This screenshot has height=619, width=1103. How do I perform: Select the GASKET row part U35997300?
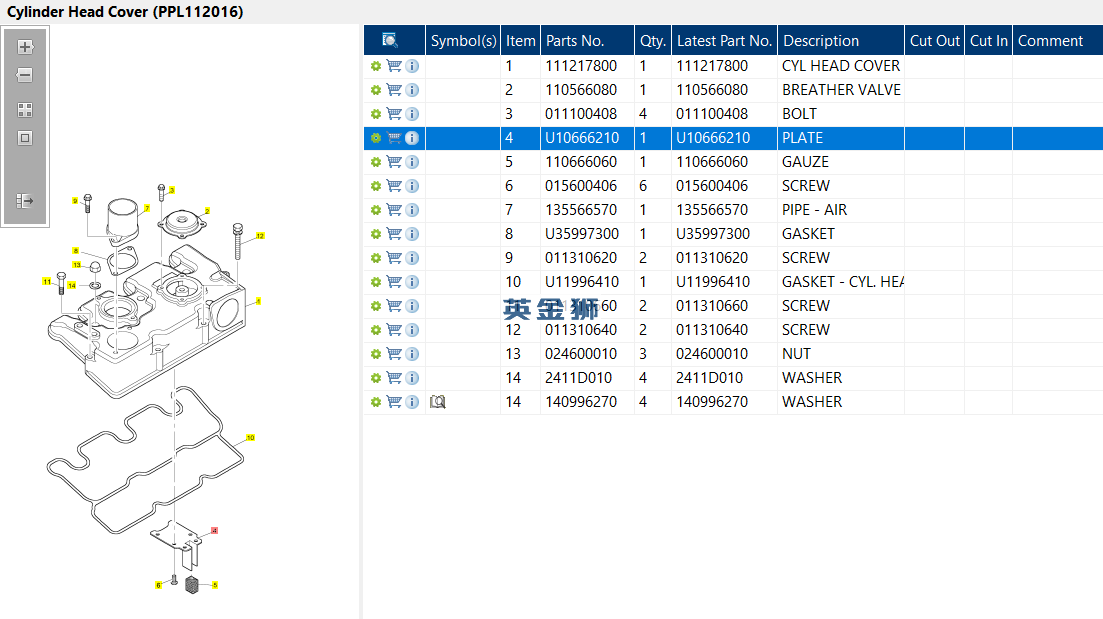tap(581, 234)
